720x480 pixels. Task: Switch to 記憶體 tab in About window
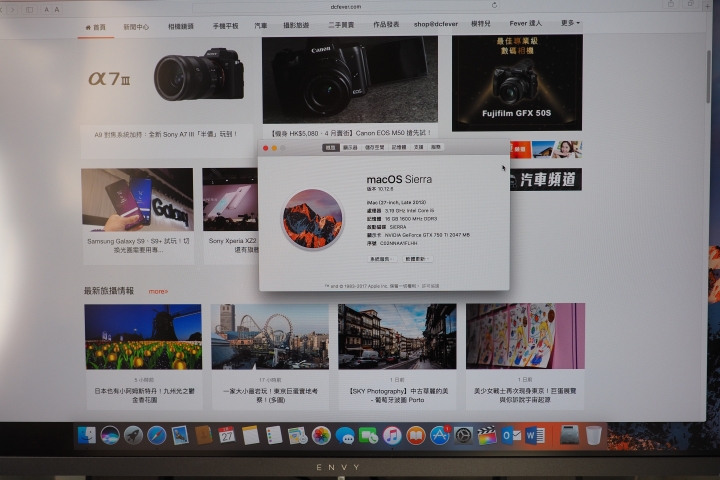399,147
